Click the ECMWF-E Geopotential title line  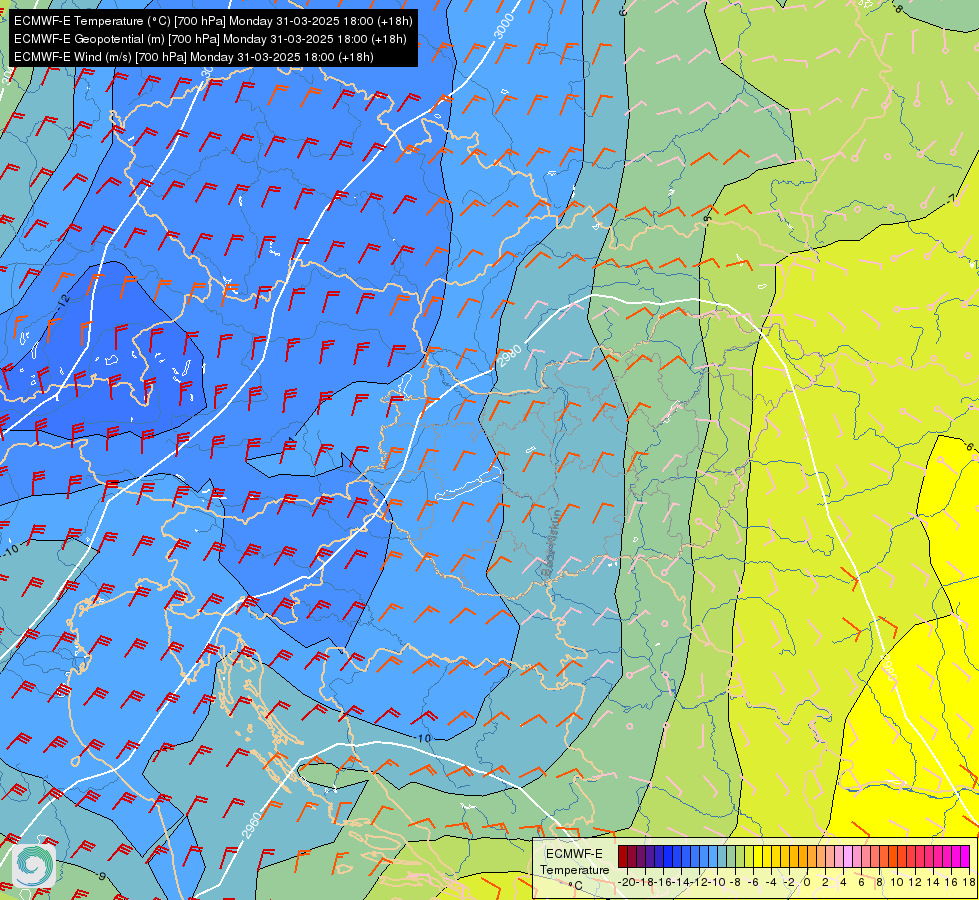pyautogui.click(x=210, y=39)
